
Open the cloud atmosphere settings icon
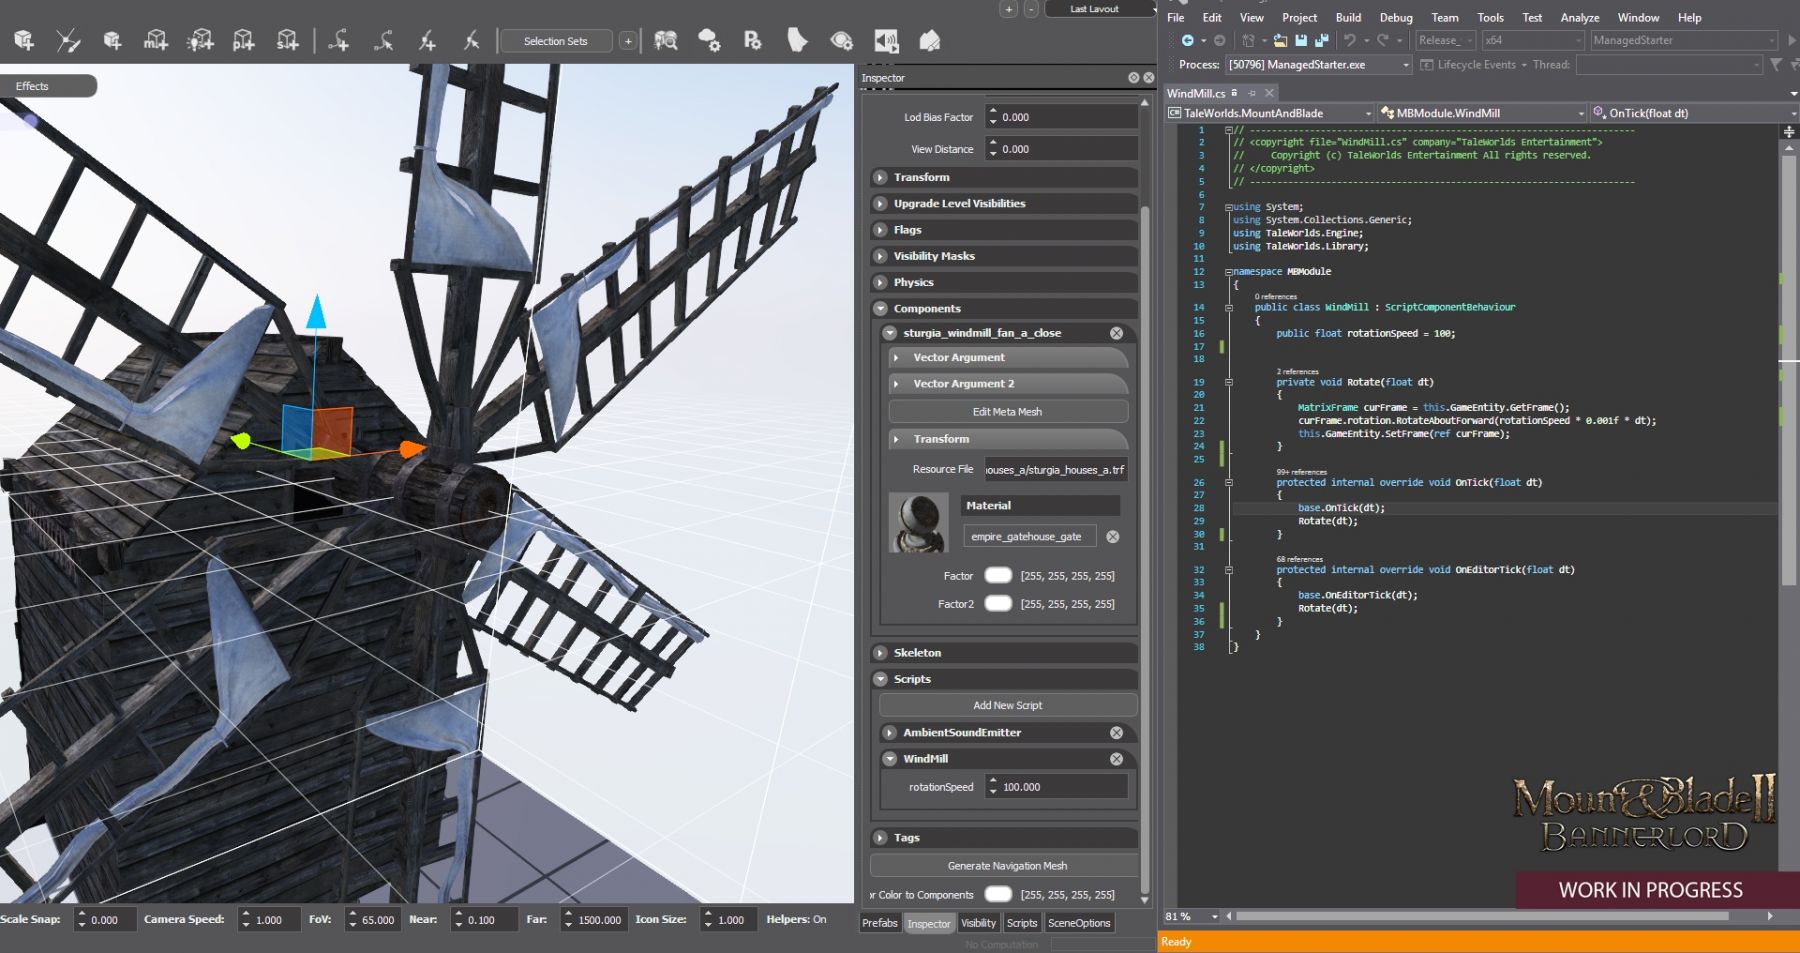[x=709, y=40]
